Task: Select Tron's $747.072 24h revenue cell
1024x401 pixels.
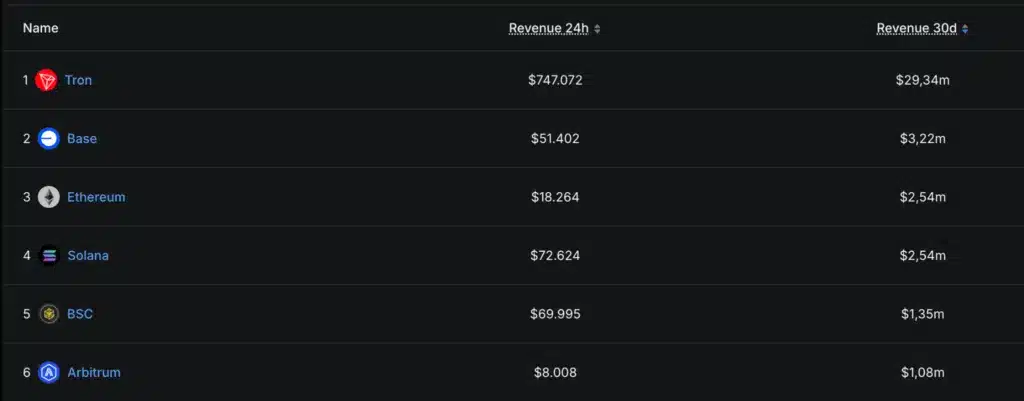Action: tap(555, 80)
